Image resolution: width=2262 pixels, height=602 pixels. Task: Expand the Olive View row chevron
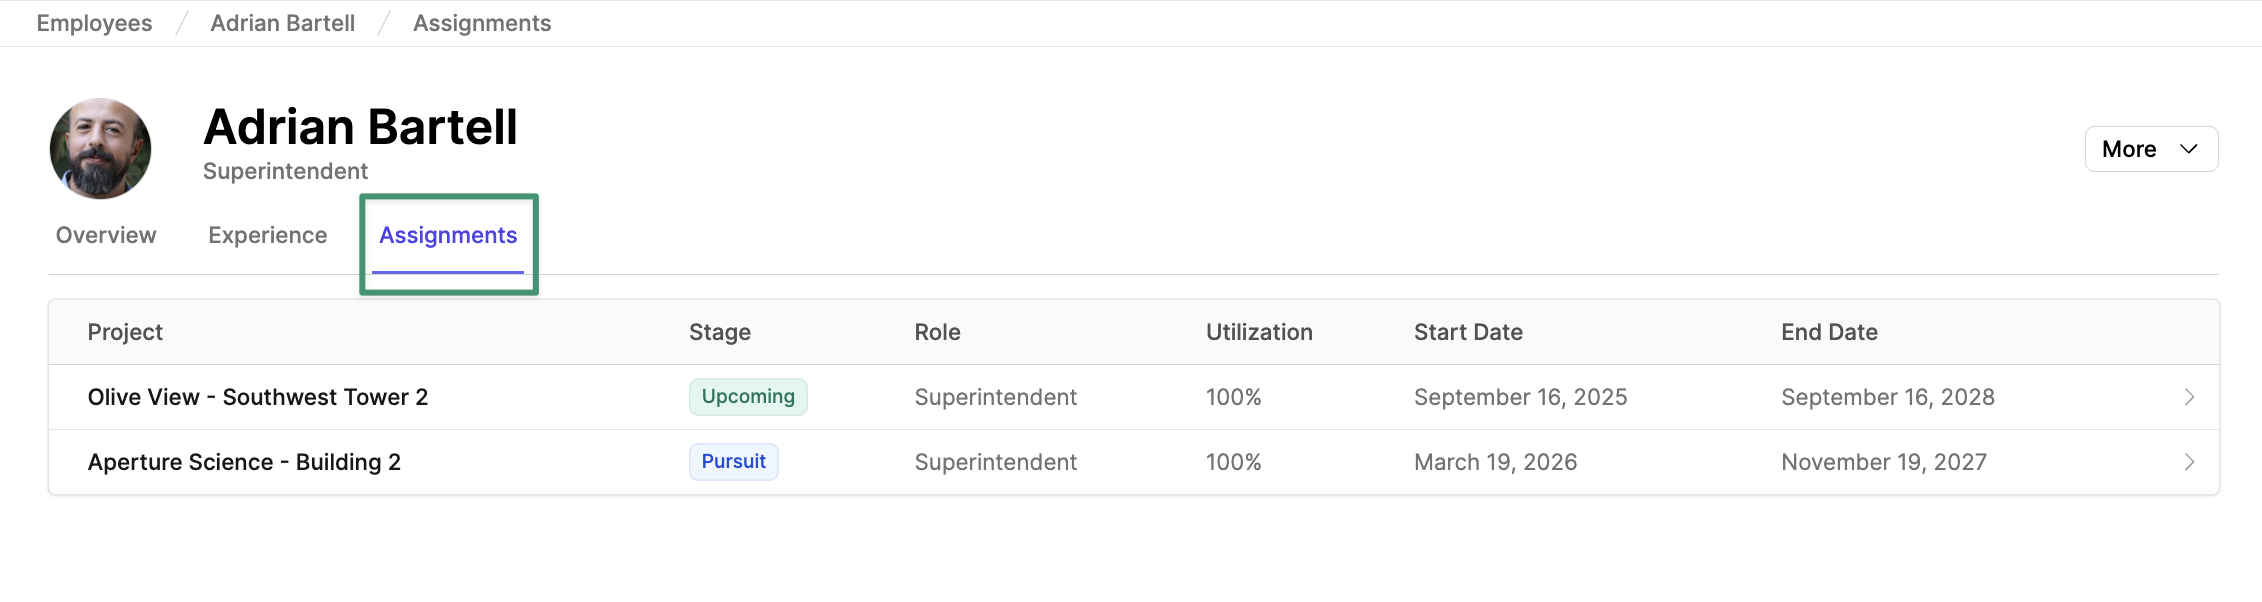point(2189,397)
